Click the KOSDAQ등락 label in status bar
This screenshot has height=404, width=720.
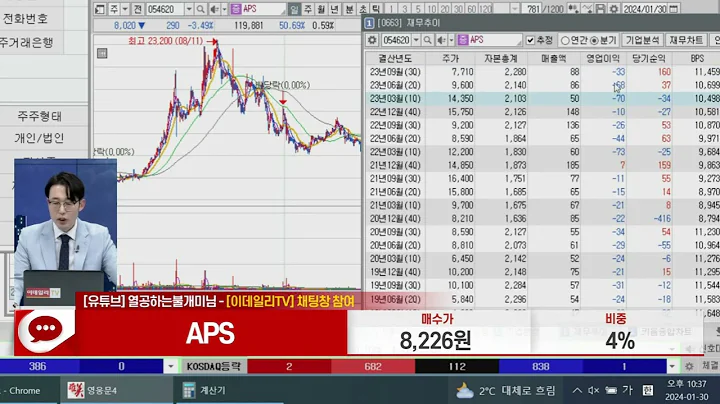click(x=214, y=366)
